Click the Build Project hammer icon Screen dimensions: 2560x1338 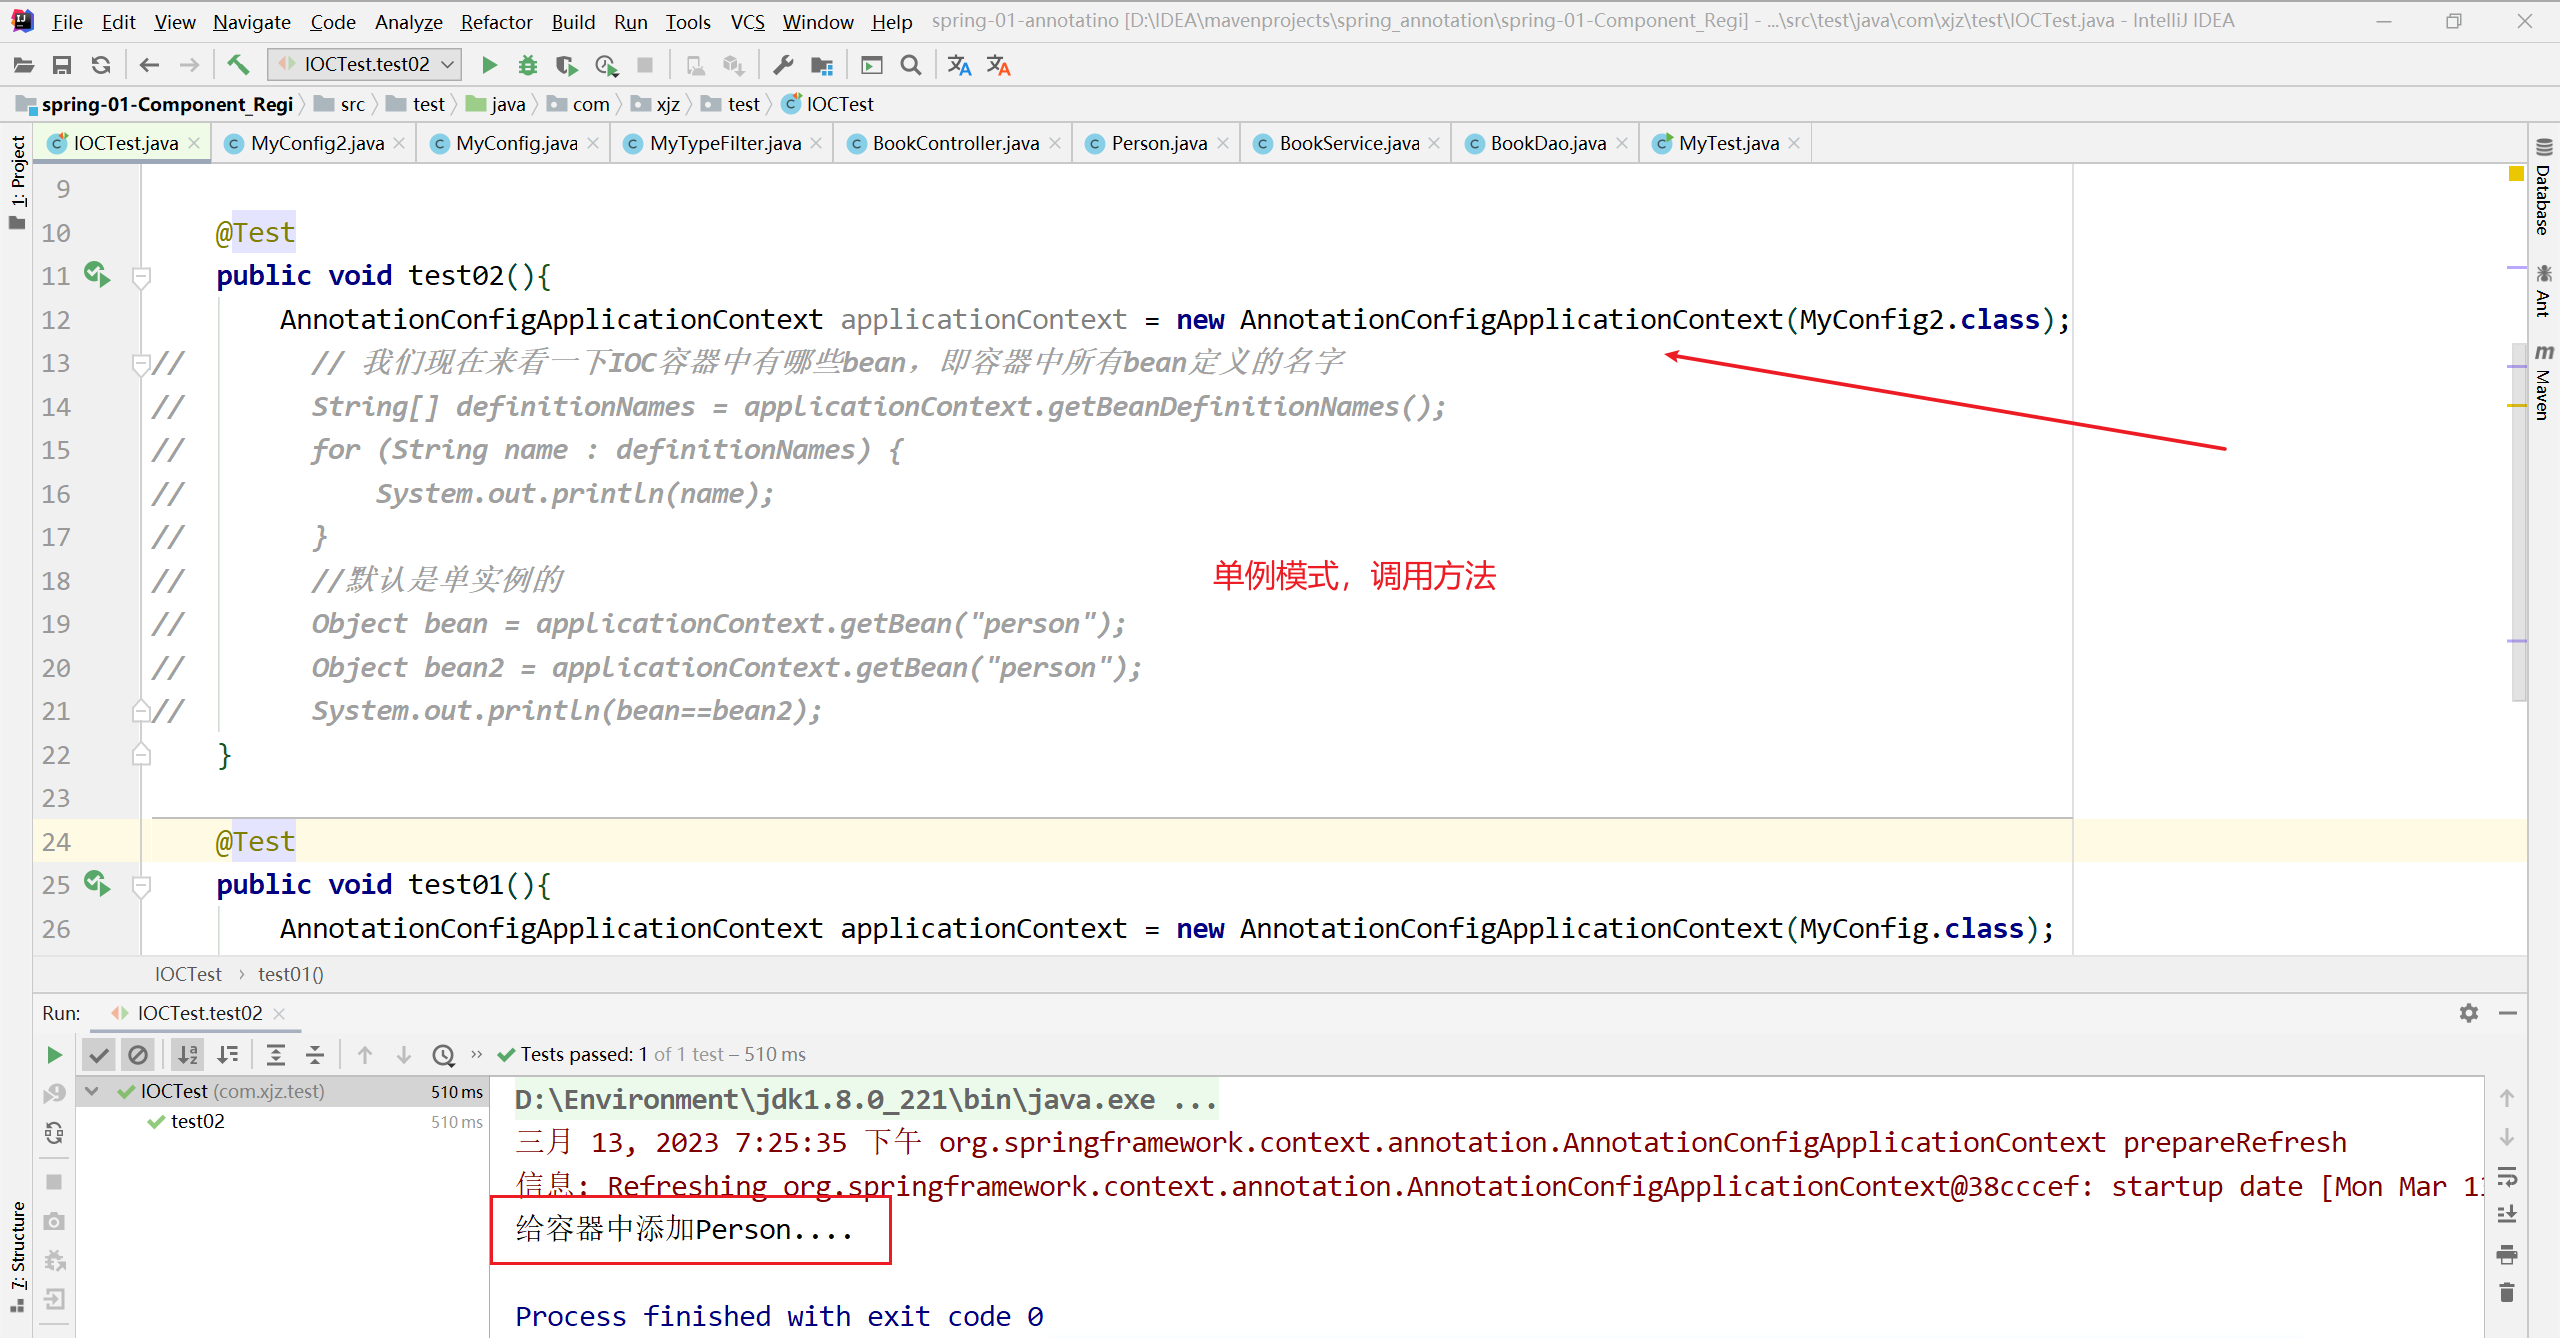point(238,65)
